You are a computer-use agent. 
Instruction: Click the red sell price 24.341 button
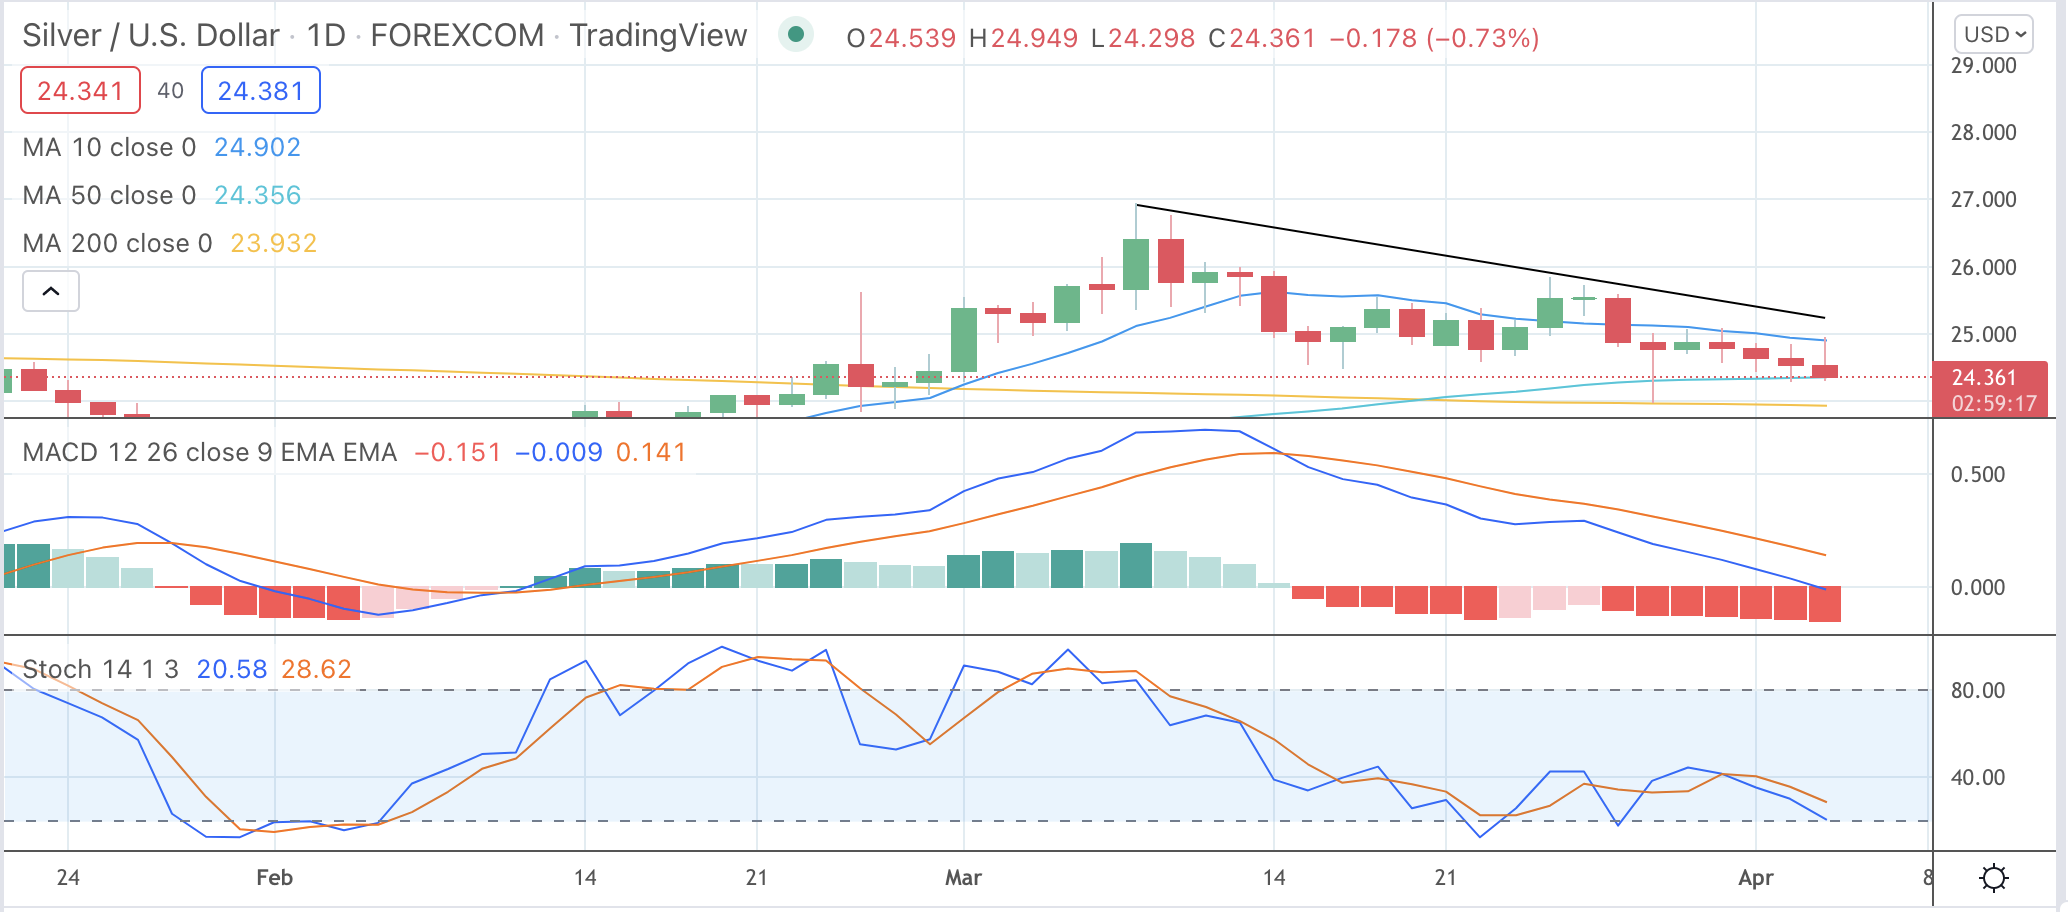pyautogui.click(x=80, y=91)
